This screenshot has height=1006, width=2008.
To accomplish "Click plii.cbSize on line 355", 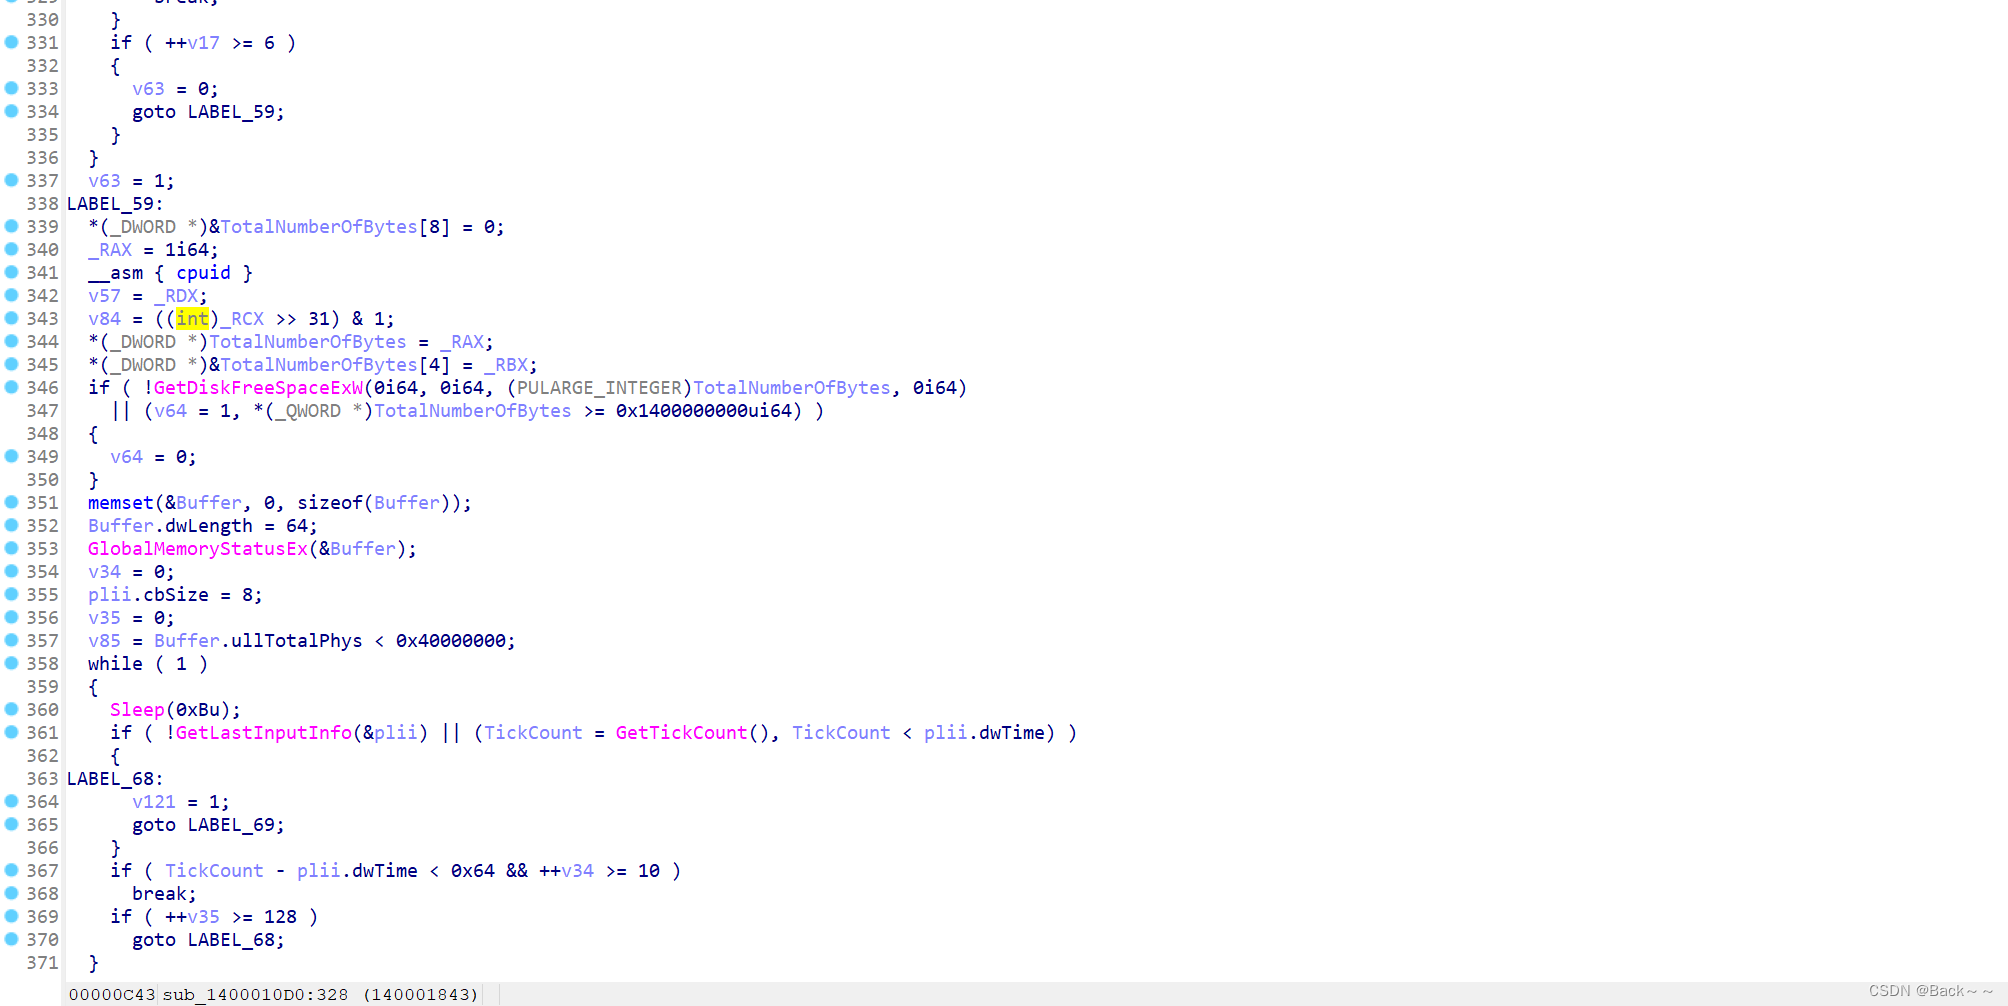I will pyautogui.click(x=148, y=595).
